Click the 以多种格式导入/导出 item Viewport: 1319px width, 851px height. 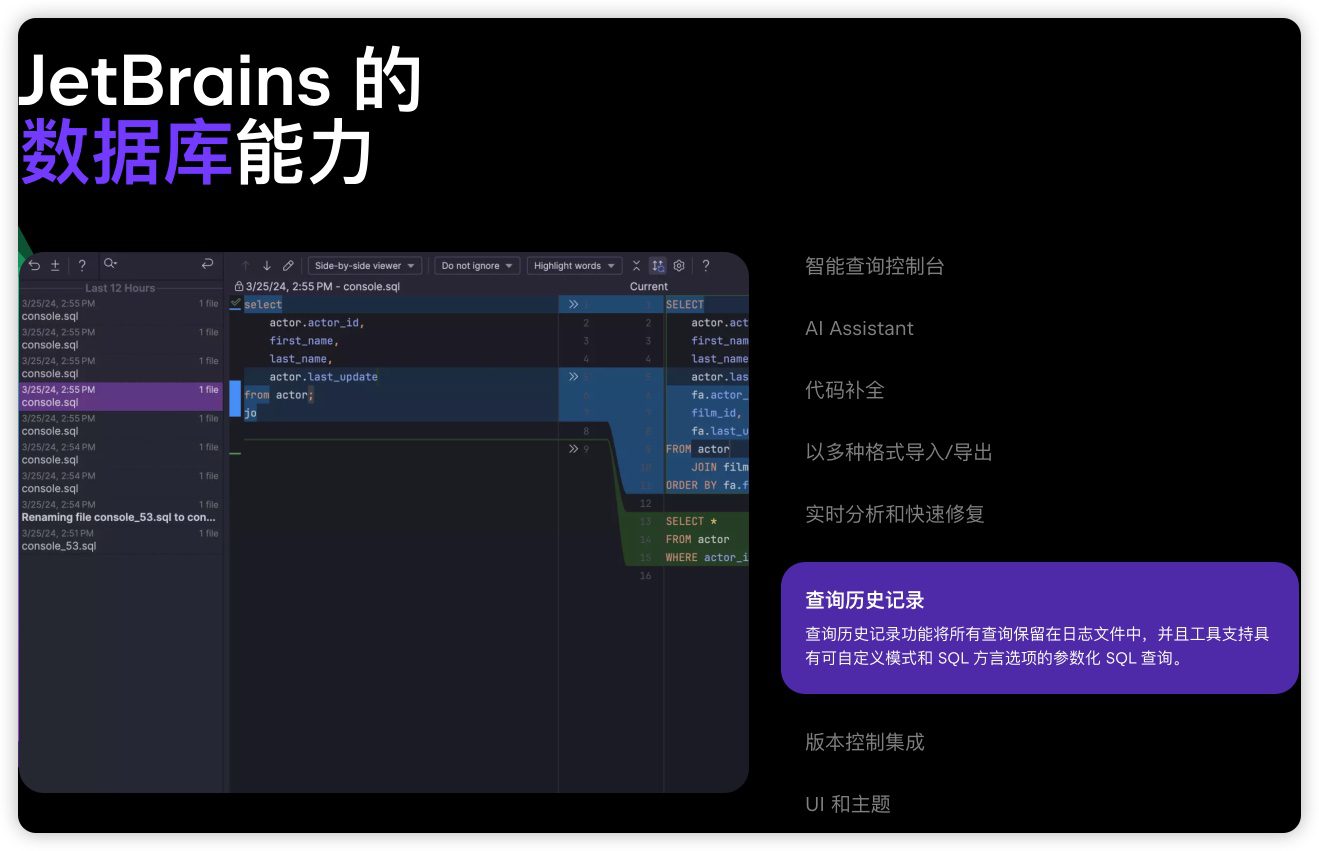[x=898, y=452]
